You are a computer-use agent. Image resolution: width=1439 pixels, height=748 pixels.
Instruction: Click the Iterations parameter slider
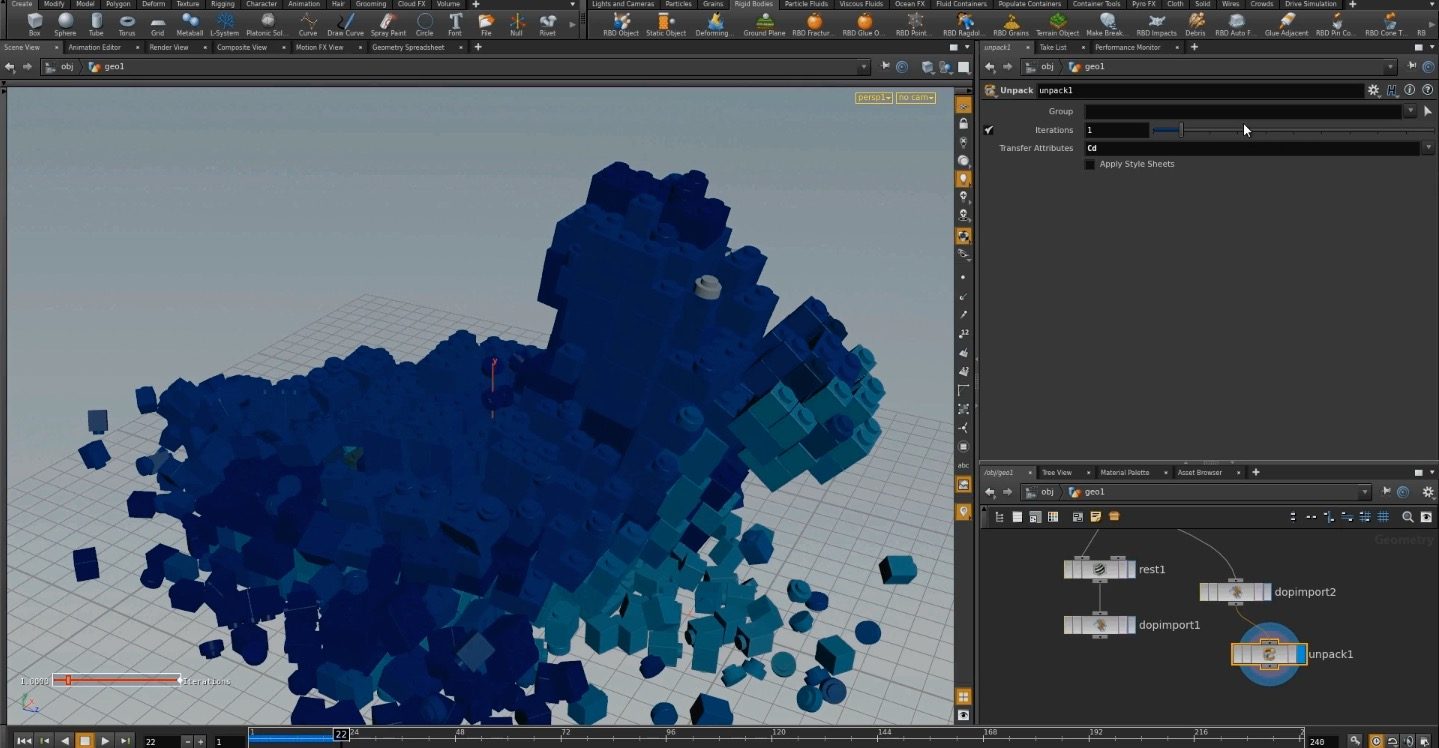1292,130
